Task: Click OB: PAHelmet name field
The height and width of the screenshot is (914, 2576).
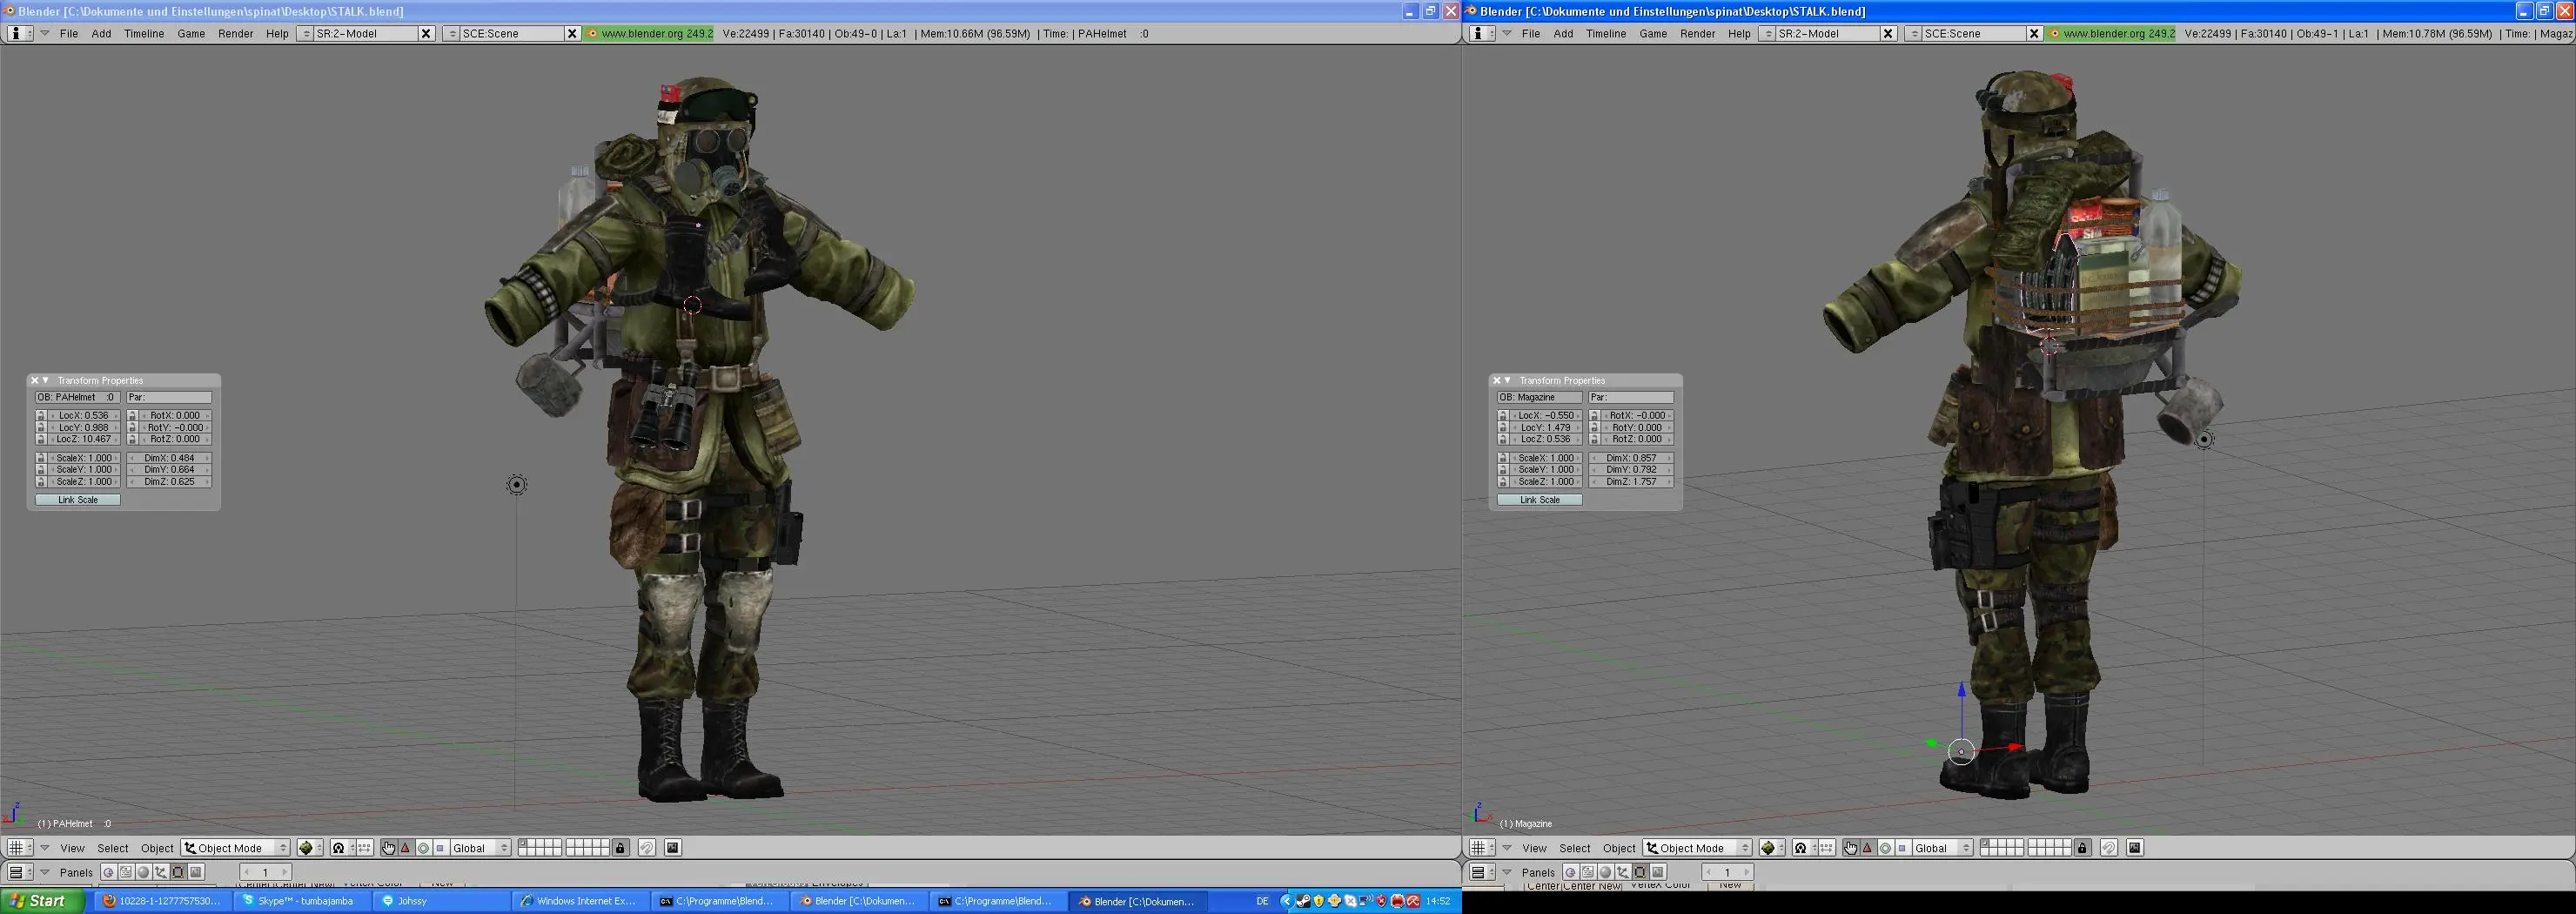Action: tap(78, 397)
